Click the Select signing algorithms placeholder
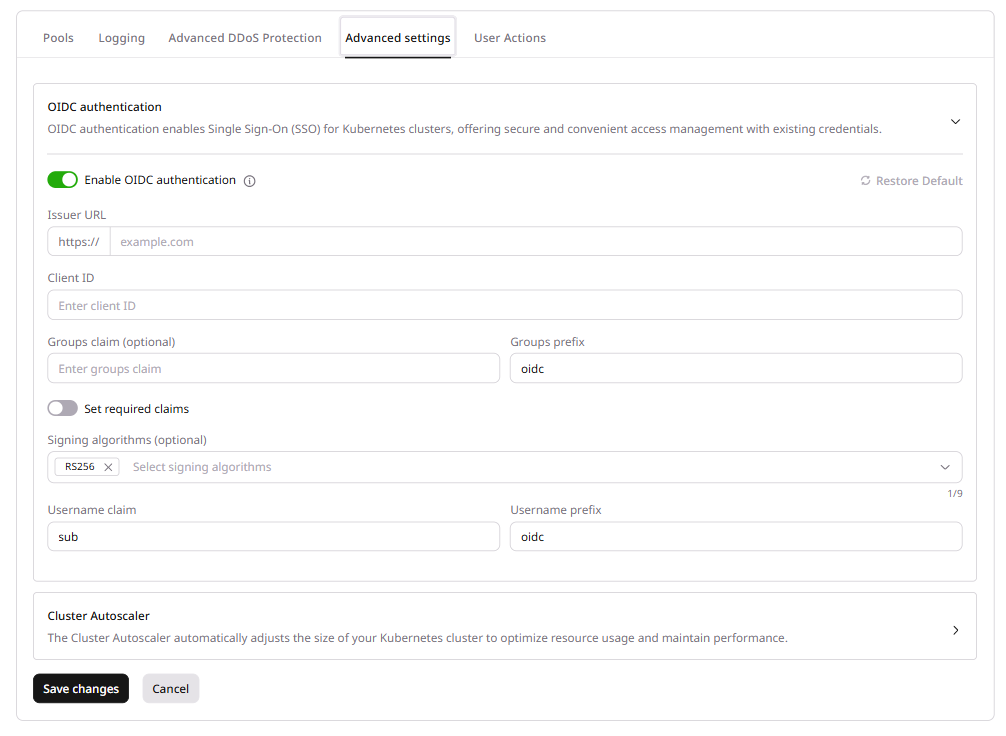 click(x=202, y=467)
